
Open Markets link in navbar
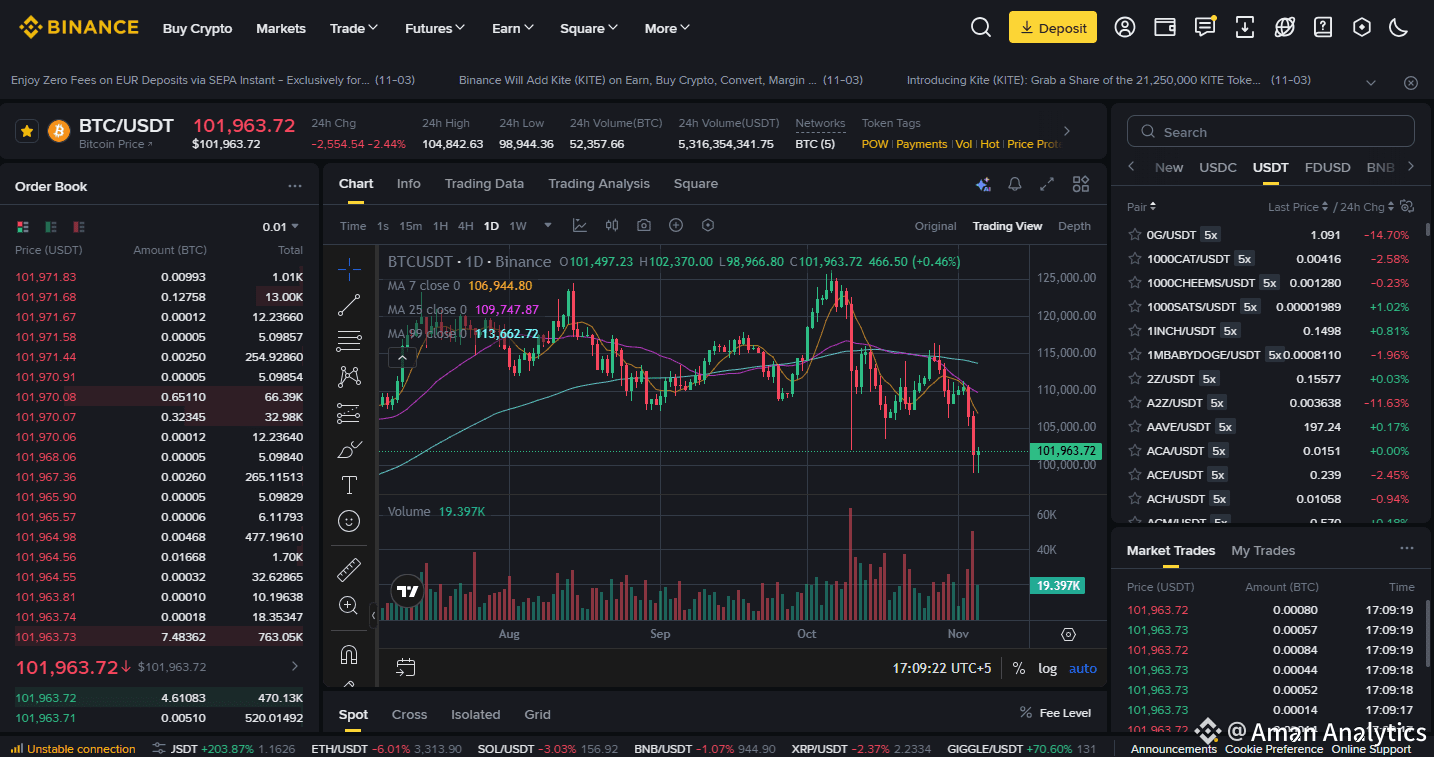click(x=281, y=28)
